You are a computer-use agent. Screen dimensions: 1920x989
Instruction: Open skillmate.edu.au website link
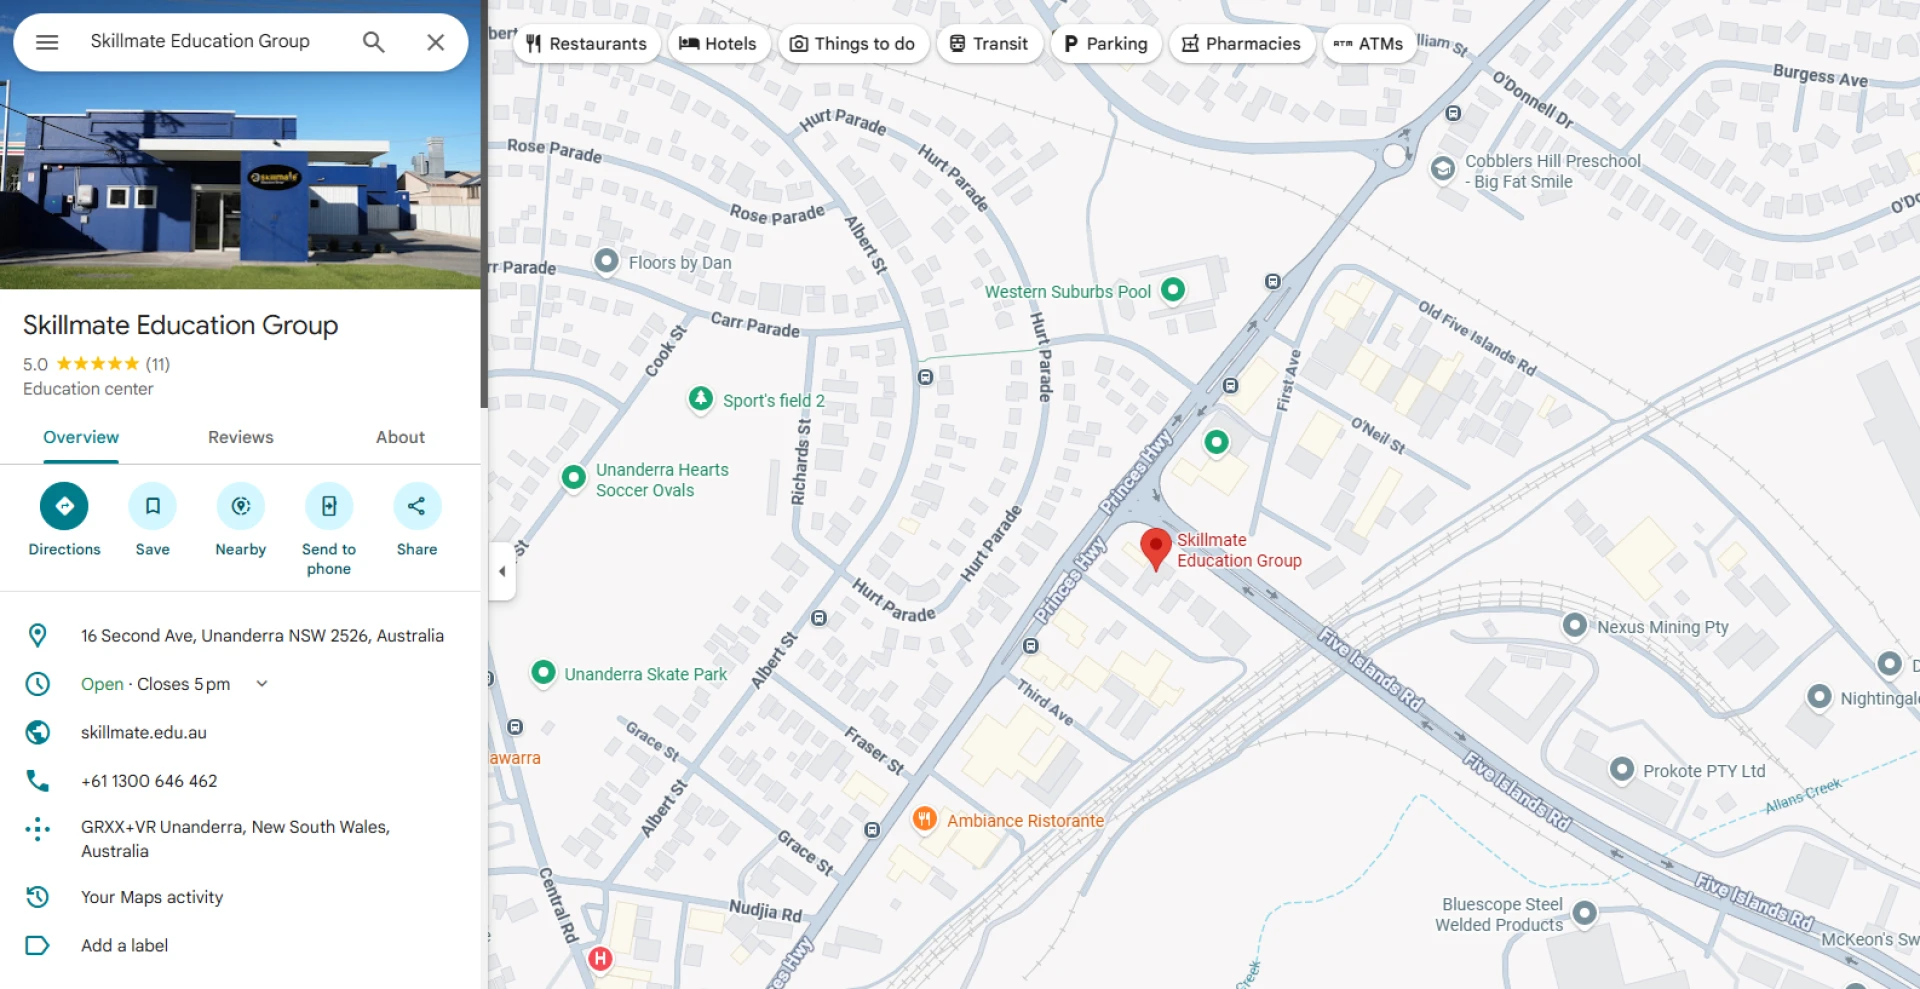pos(144,733)
